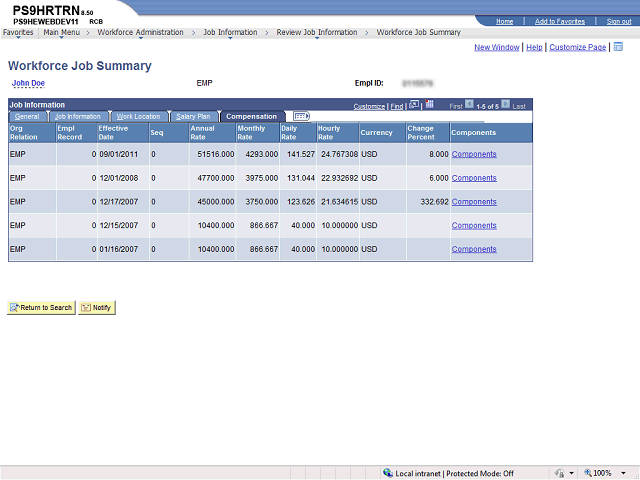
Task: Open Components for 09/01/2011 row
Action: [x=474, y=154]
